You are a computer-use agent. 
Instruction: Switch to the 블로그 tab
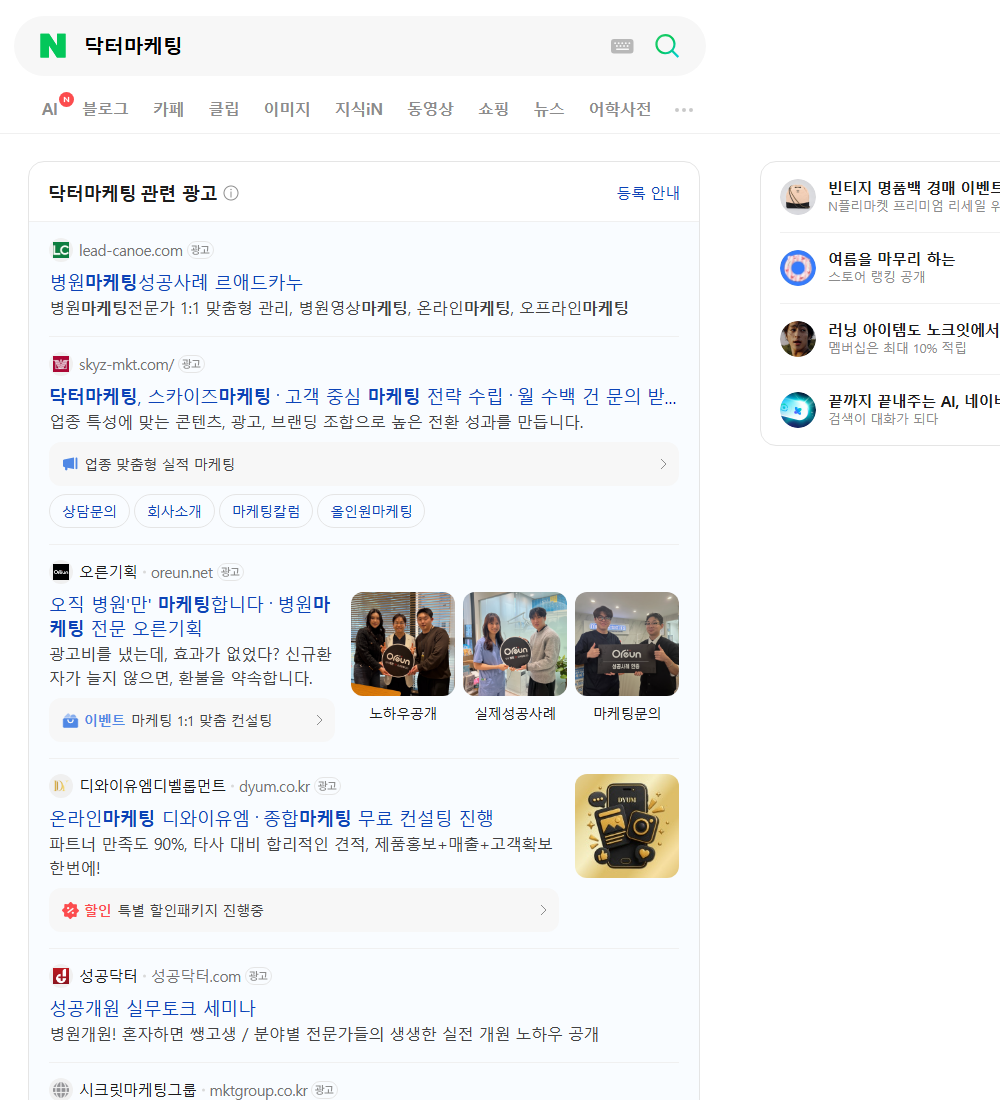click(105, 109)
